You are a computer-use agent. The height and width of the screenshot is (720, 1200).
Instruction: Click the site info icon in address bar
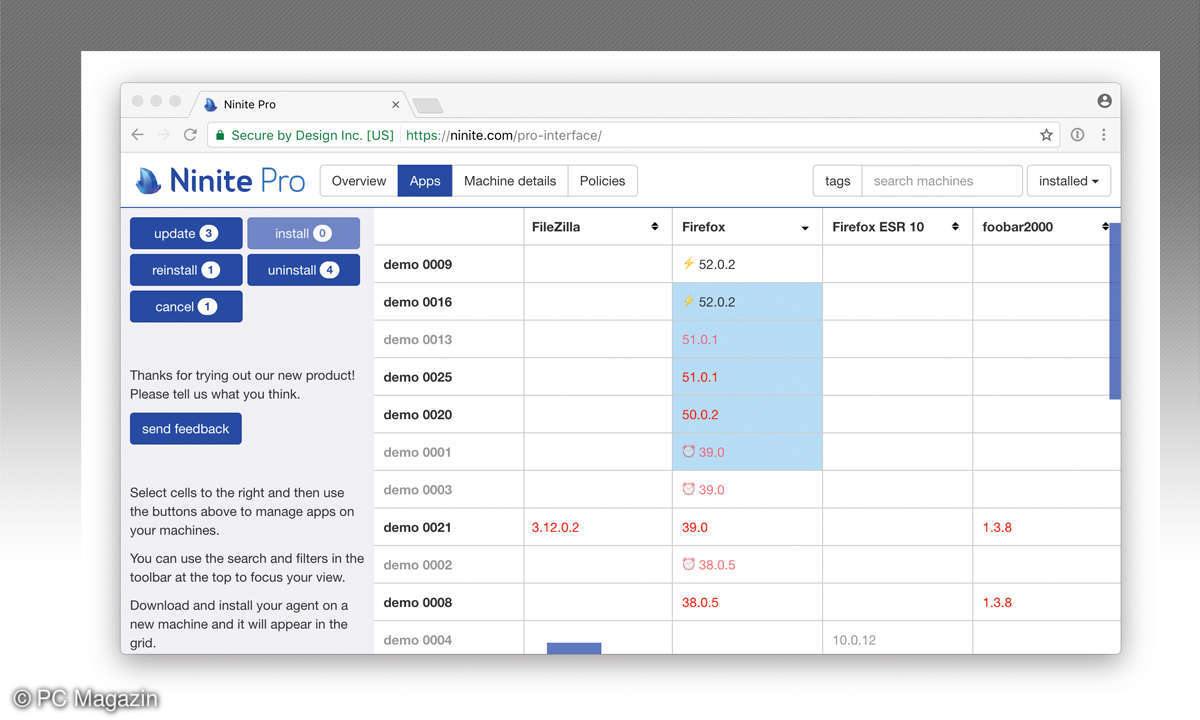1077,135
